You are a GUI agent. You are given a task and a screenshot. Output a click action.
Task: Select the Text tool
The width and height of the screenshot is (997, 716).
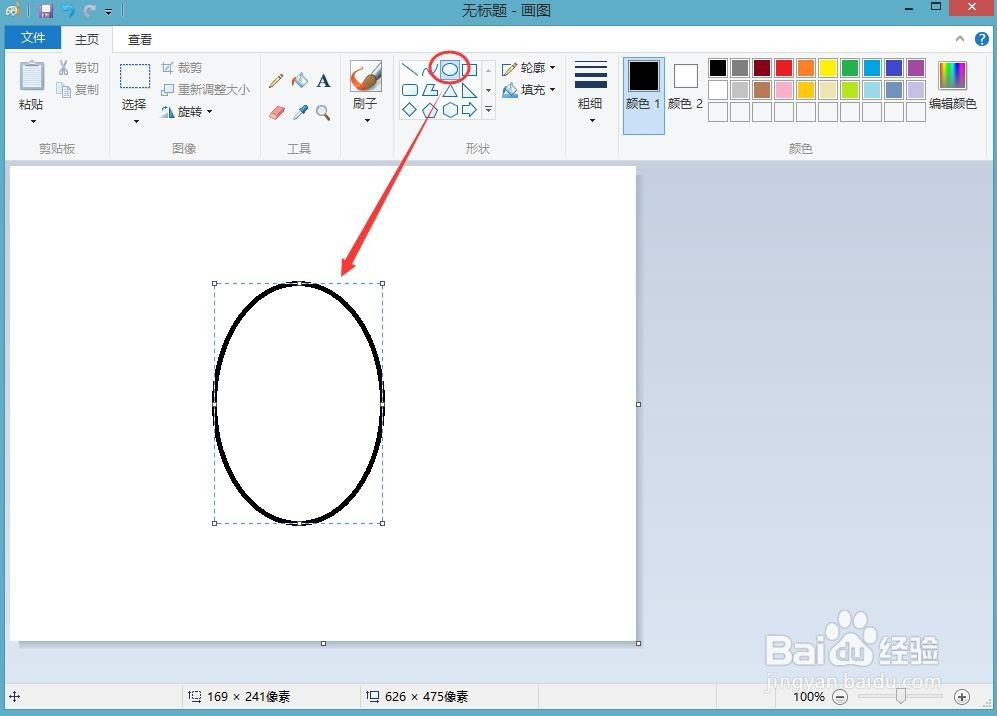click(x=323, y=82)
